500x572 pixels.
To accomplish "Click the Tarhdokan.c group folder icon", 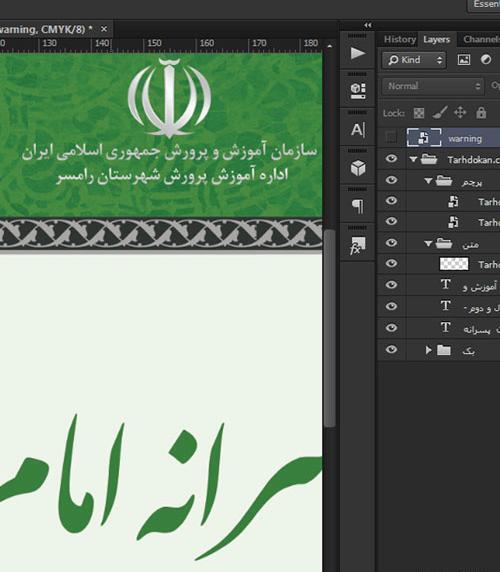I will click(x=429, y=159).
